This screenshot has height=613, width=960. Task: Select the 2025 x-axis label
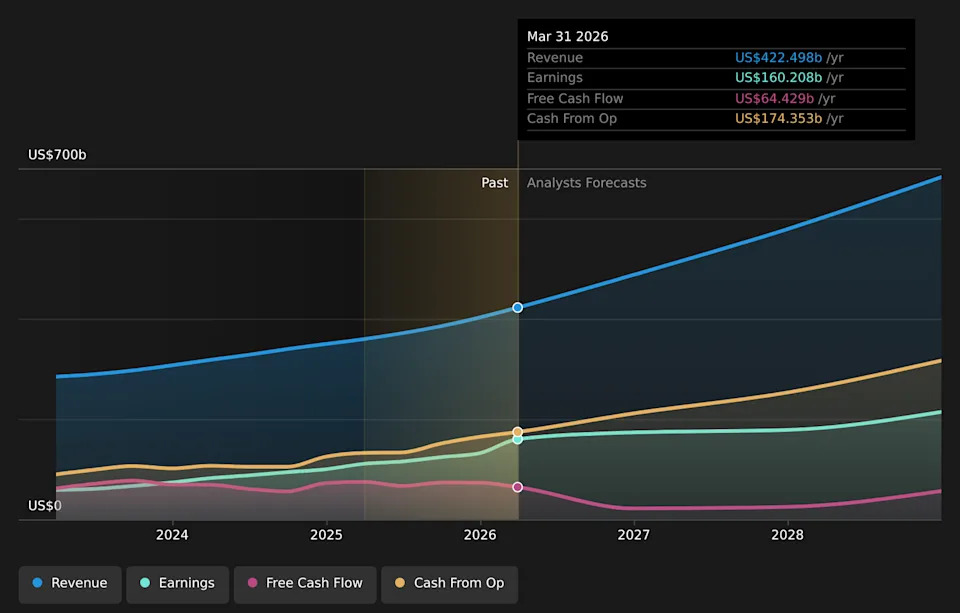326,535
